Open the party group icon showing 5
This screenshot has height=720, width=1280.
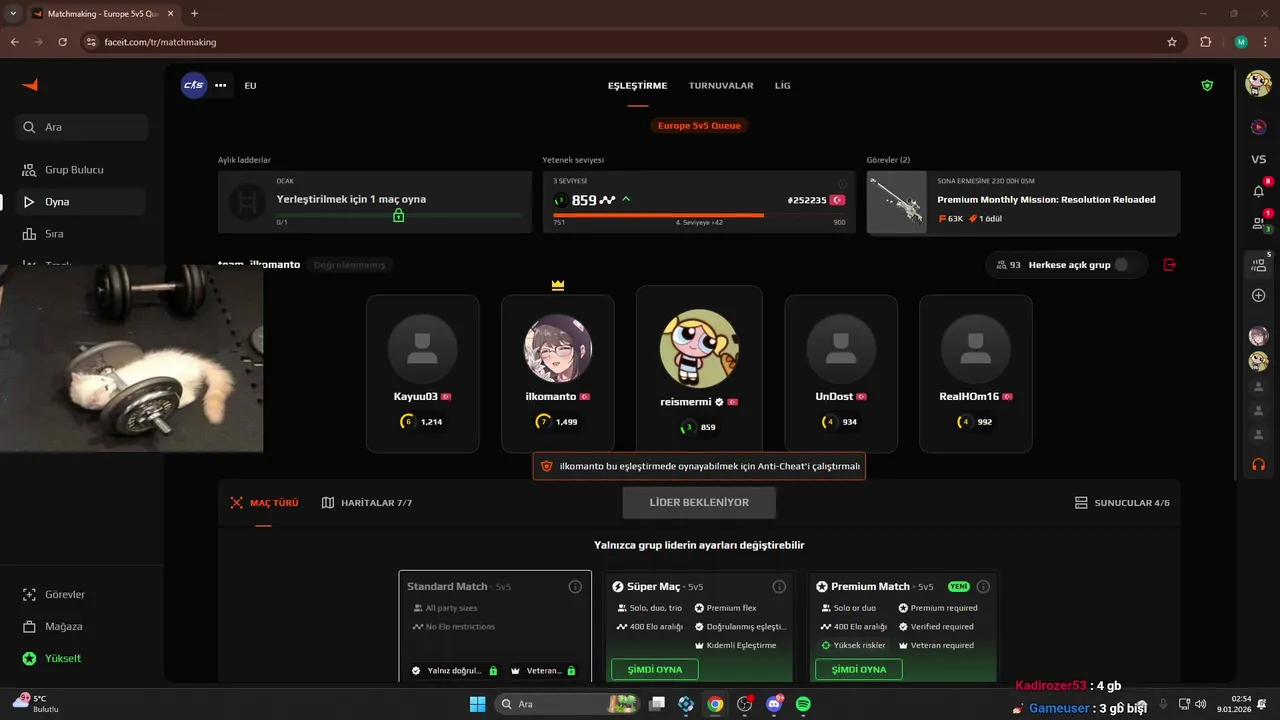(x=1258, y=265)
